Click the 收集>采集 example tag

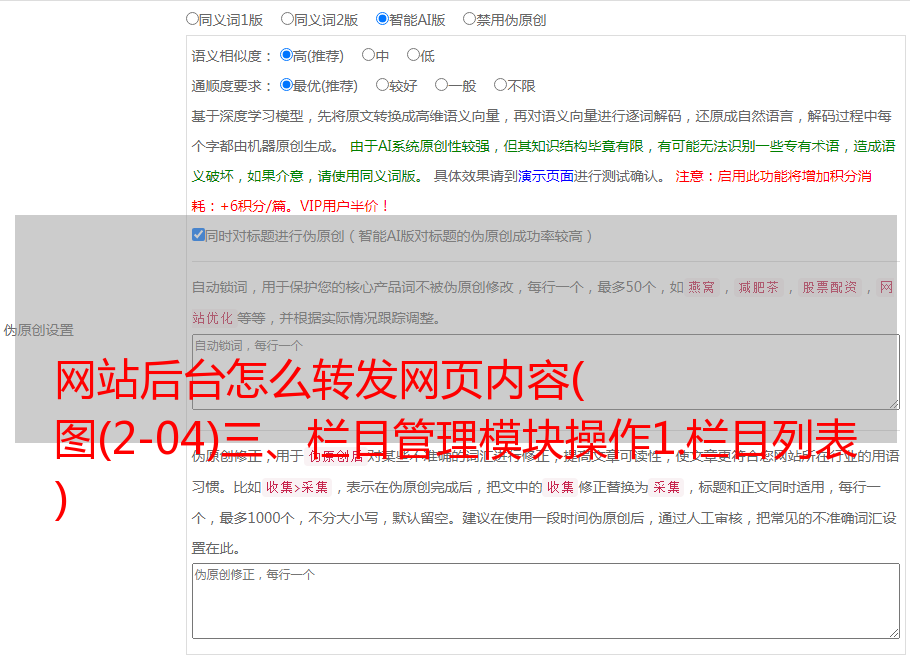tap(297, 487)
